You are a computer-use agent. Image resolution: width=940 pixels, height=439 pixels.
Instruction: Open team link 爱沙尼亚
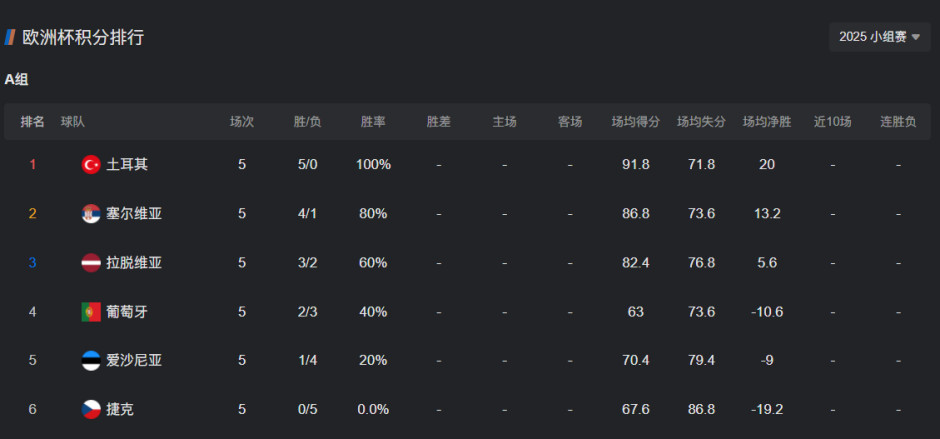coord(134,360)
